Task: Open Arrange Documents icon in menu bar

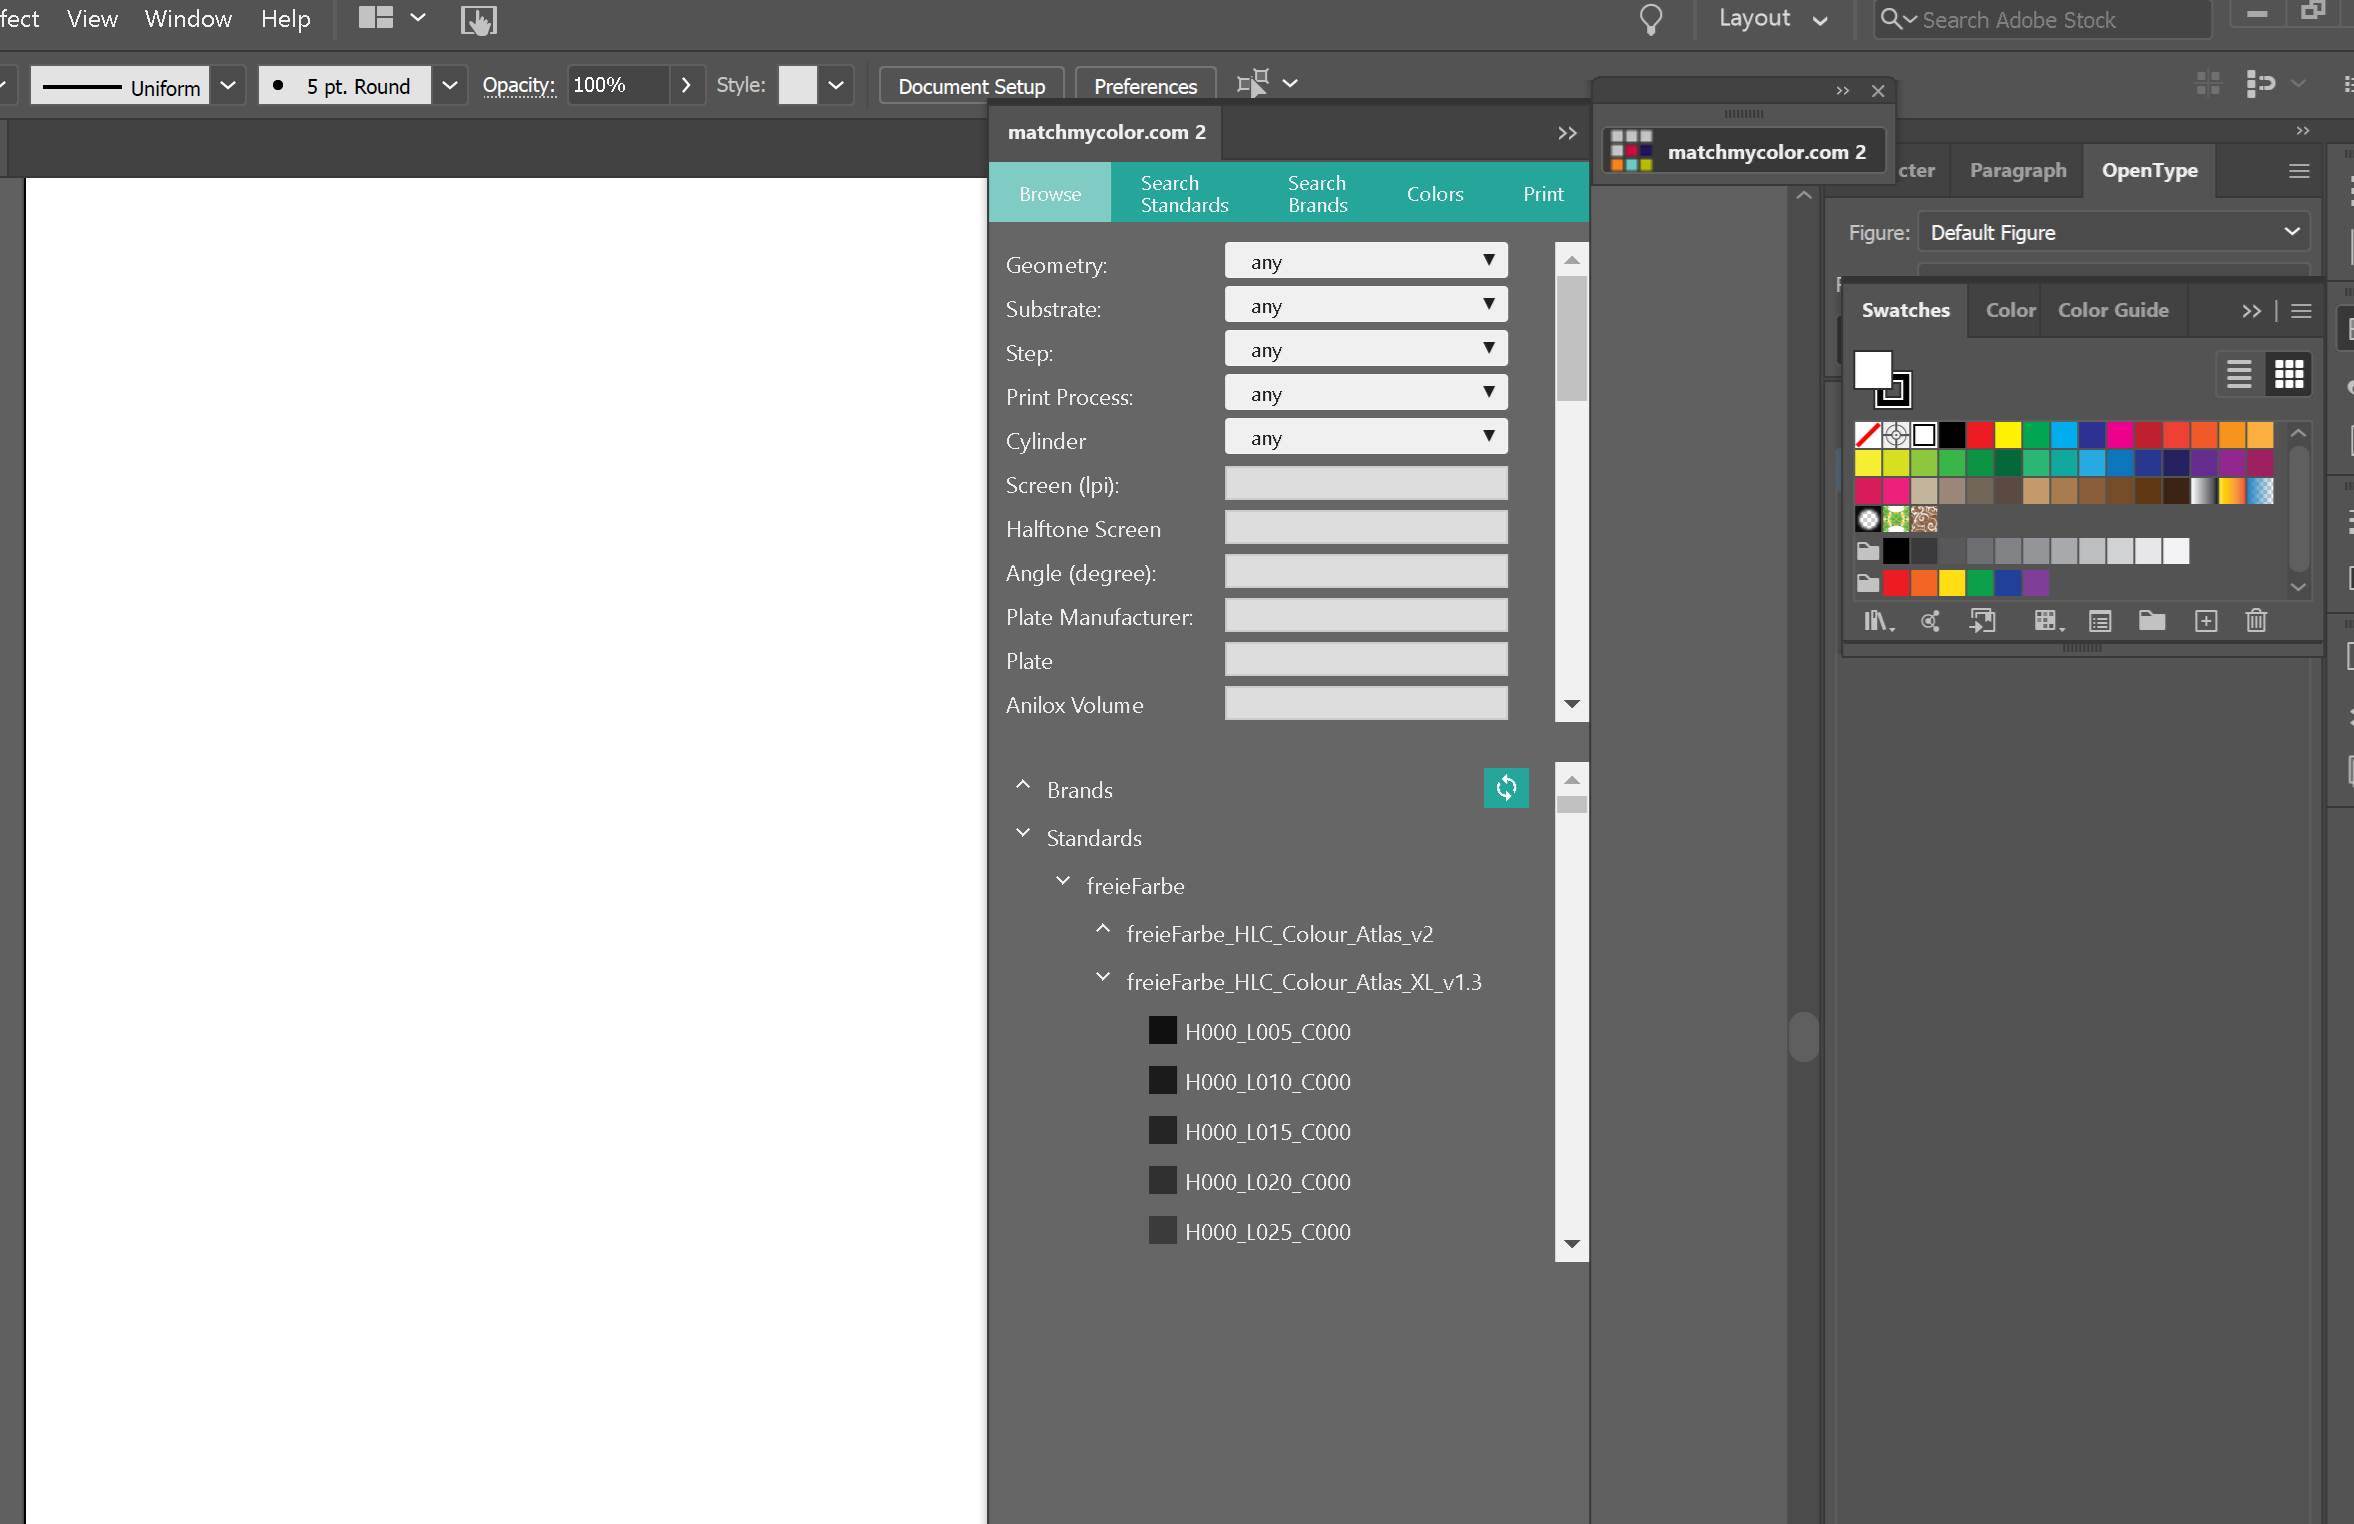Action: point(392,18)
